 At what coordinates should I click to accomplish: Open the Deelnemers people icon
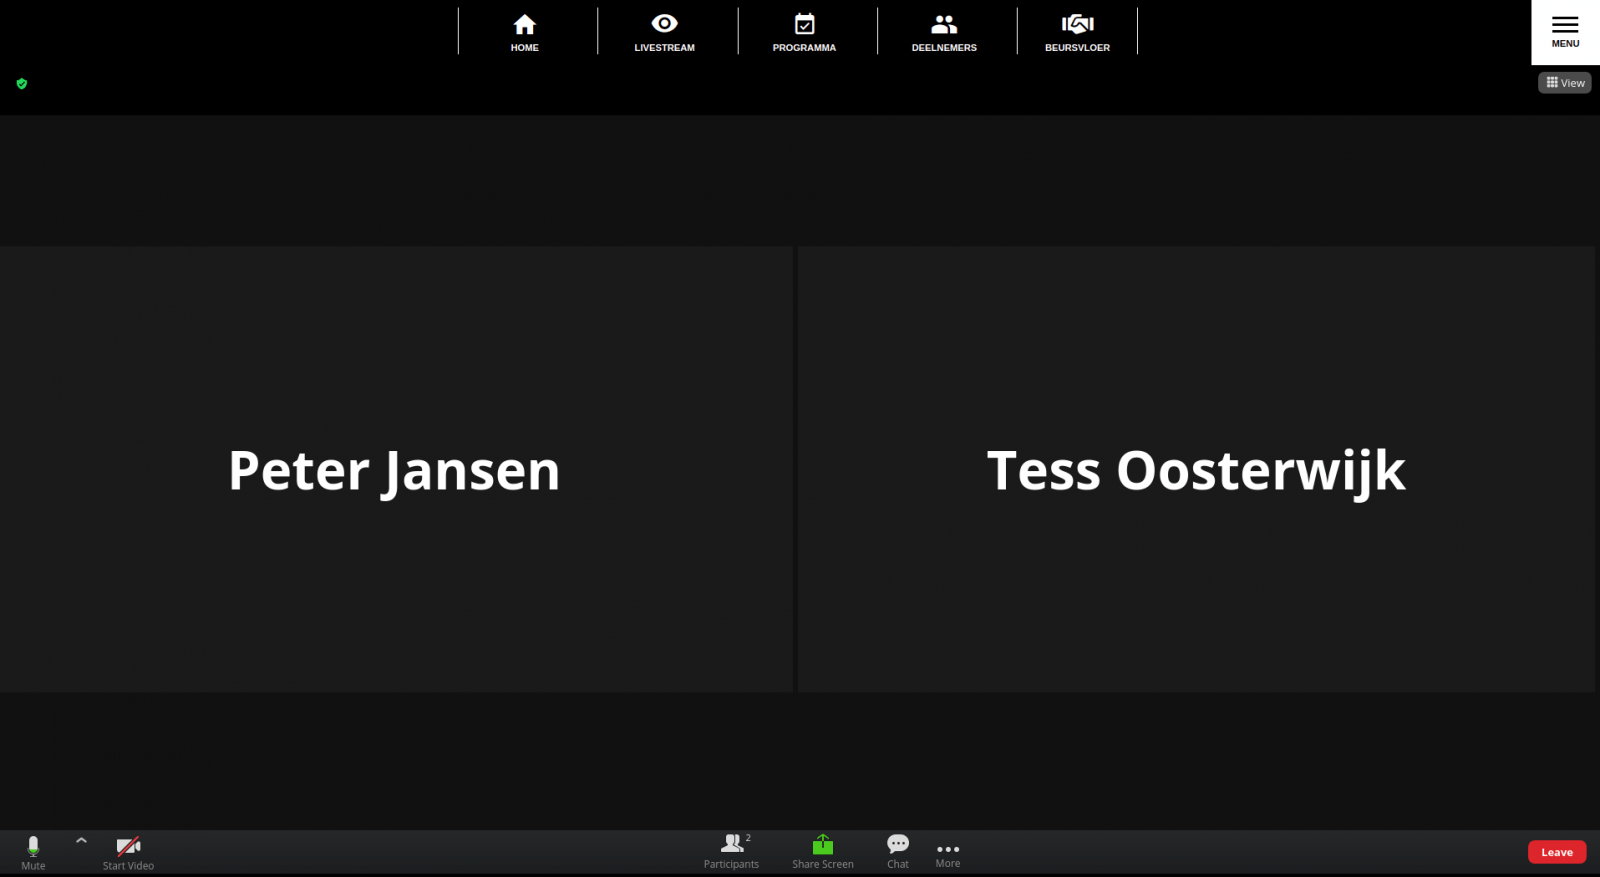coord(944,24)
